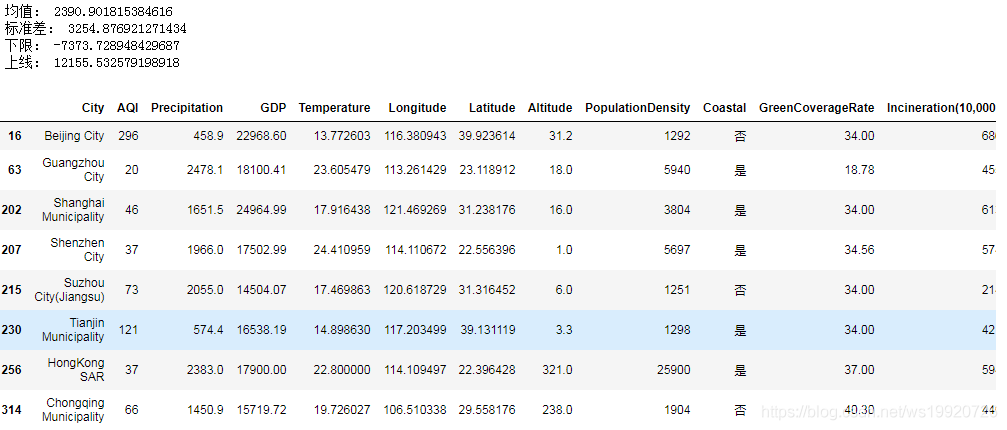The height and width of the screenshot is (430, 1007).
Task: Click population density value 5940
Action: [x=678, y=170]
